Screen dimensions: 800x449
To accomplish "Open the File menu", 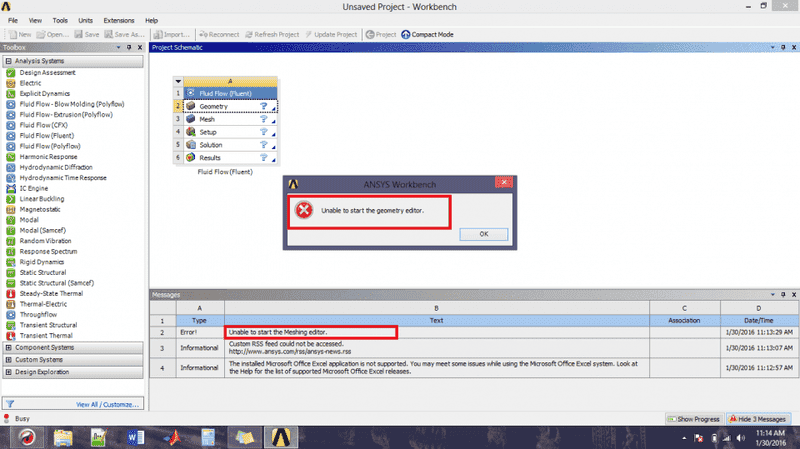I will click(x=13, y=21).
